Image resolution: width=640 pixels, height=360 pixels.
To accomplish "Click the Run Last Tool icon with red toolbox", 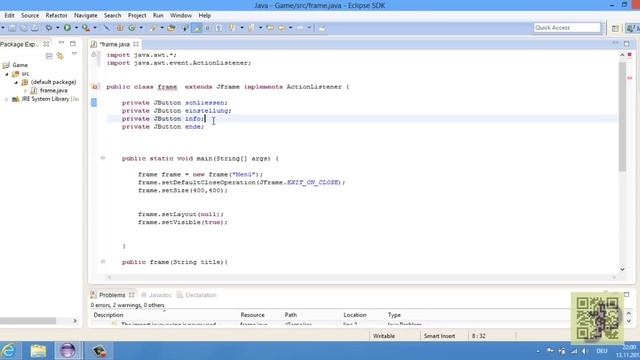I will [86, 28].
